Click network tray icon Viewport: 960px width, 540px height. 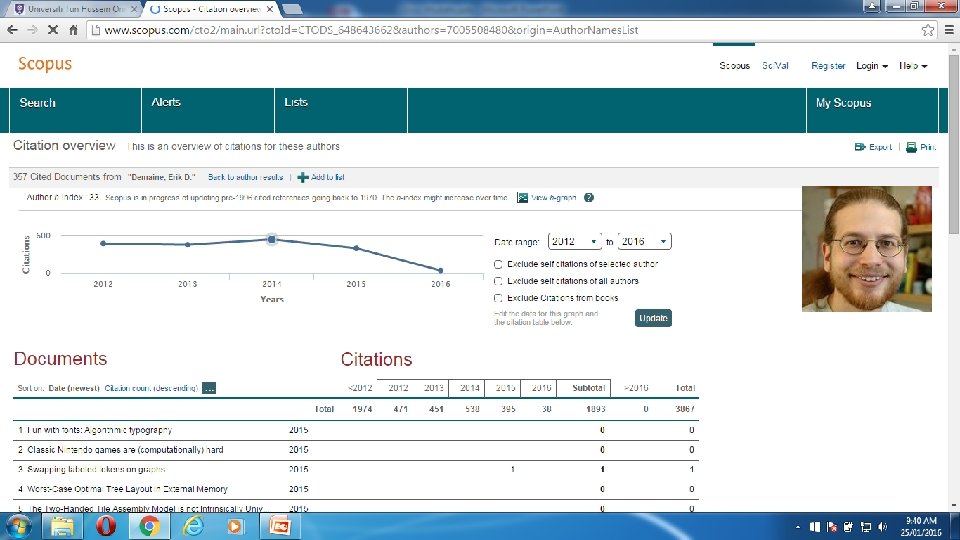(x=866, y=527)
